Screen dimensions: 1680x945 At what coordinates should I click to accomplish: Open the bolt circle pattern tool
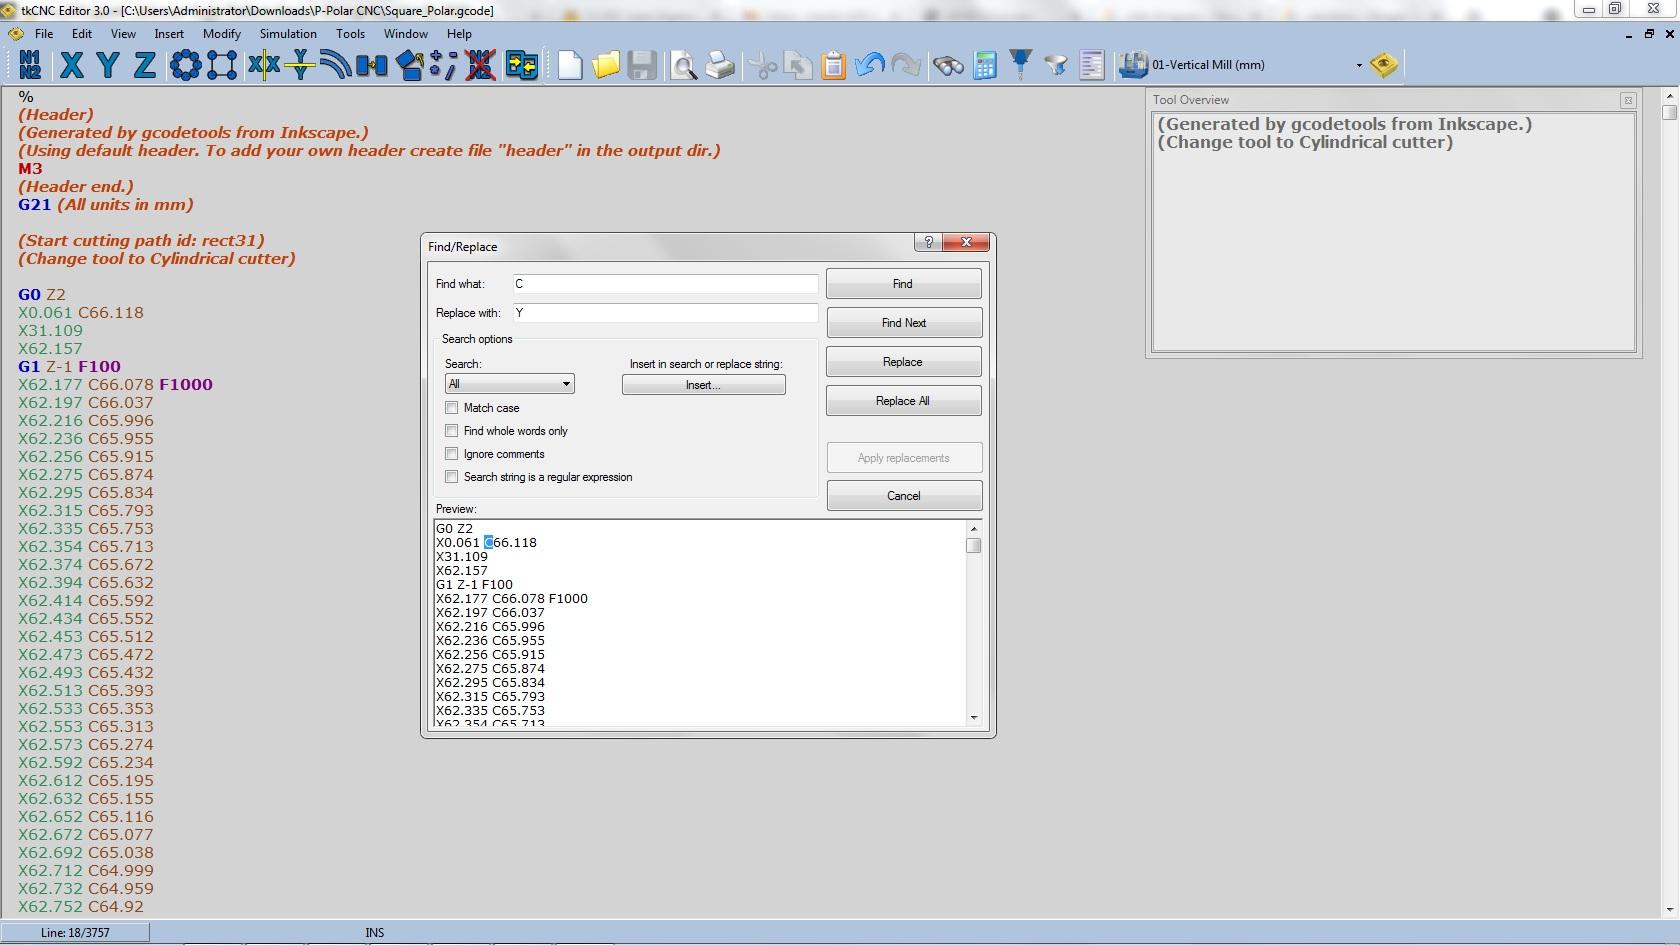click(x=185, y=65)
